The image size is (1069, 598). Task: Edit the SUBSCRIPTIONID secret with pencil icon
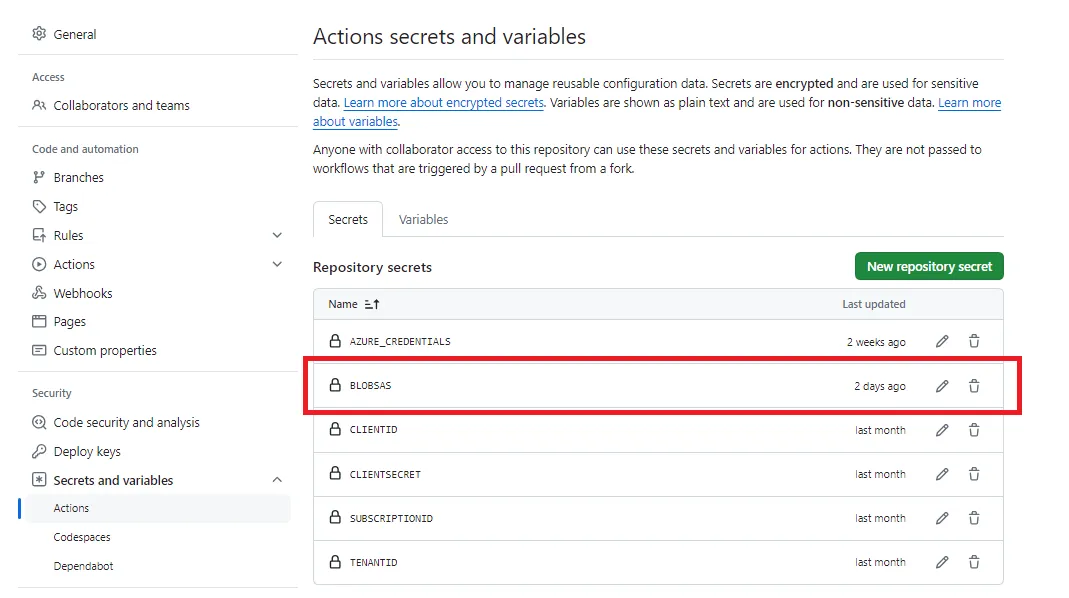pyautogui.click(x=942, y=518)
